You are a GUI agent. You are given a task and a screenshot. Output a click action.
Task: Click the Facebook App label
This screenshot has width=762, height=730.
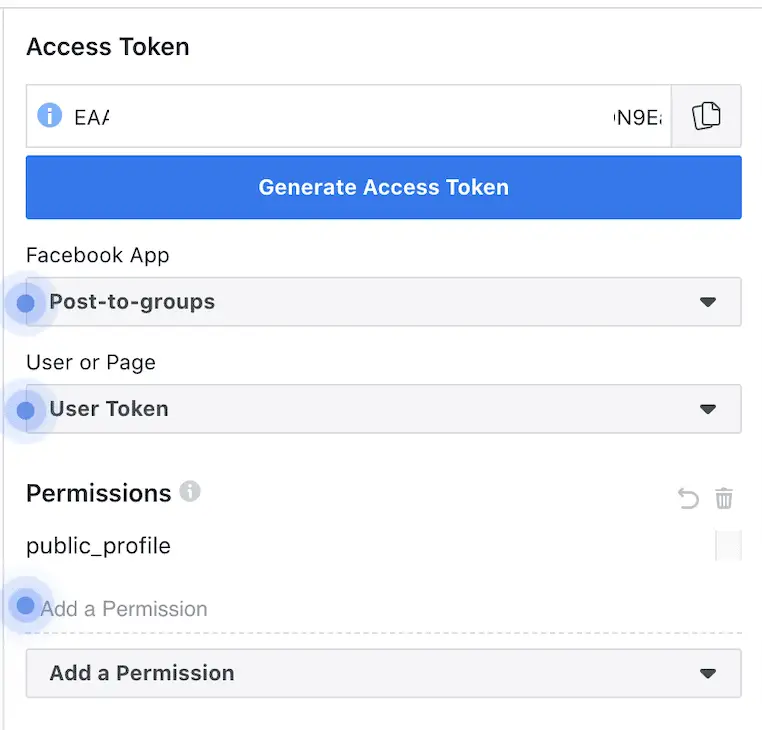(98, 255)
